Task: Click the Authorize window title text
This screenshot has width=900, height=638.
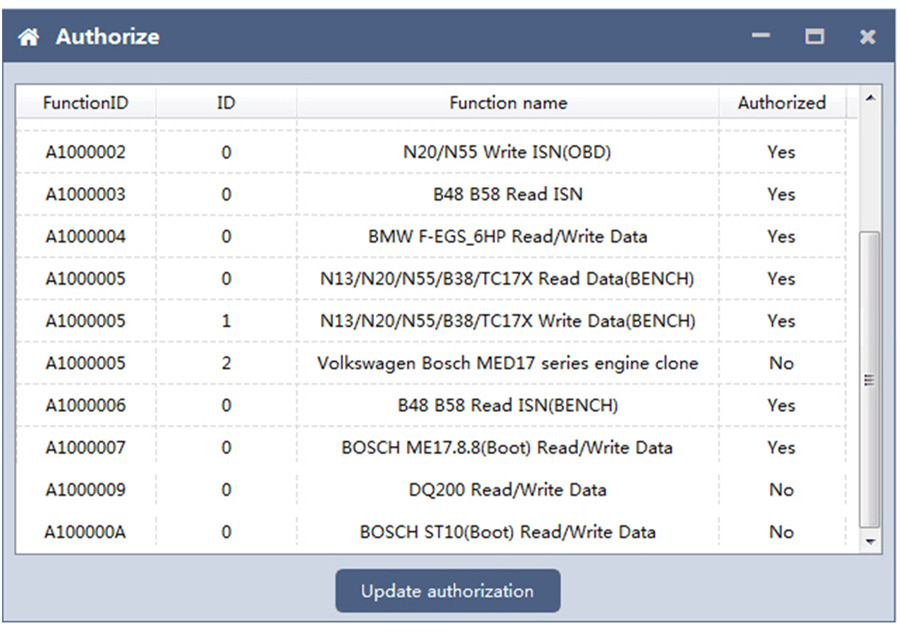Action: (x=108, y=37)
